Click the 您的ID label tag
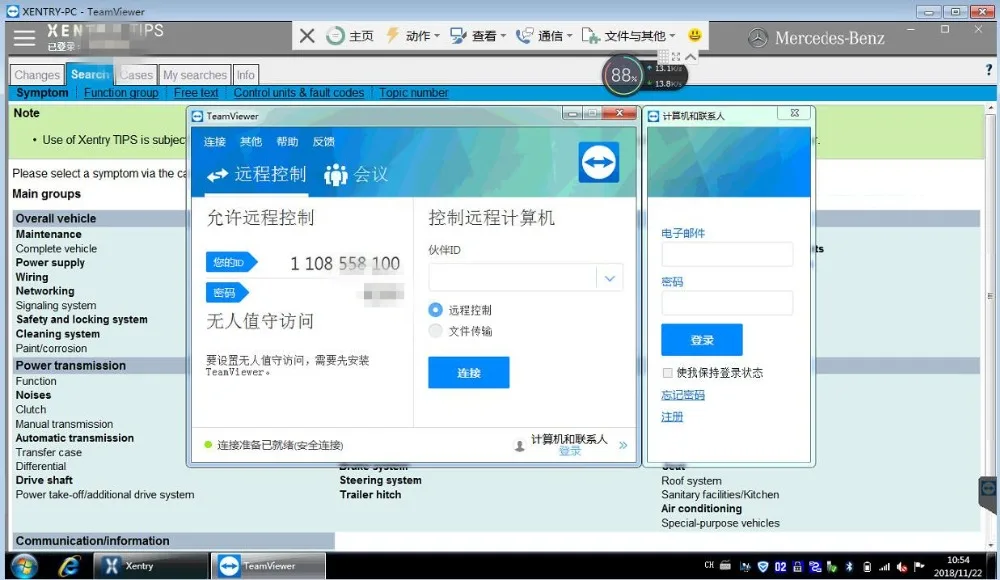Screen dimensions: 1000x580 [230, 262]
